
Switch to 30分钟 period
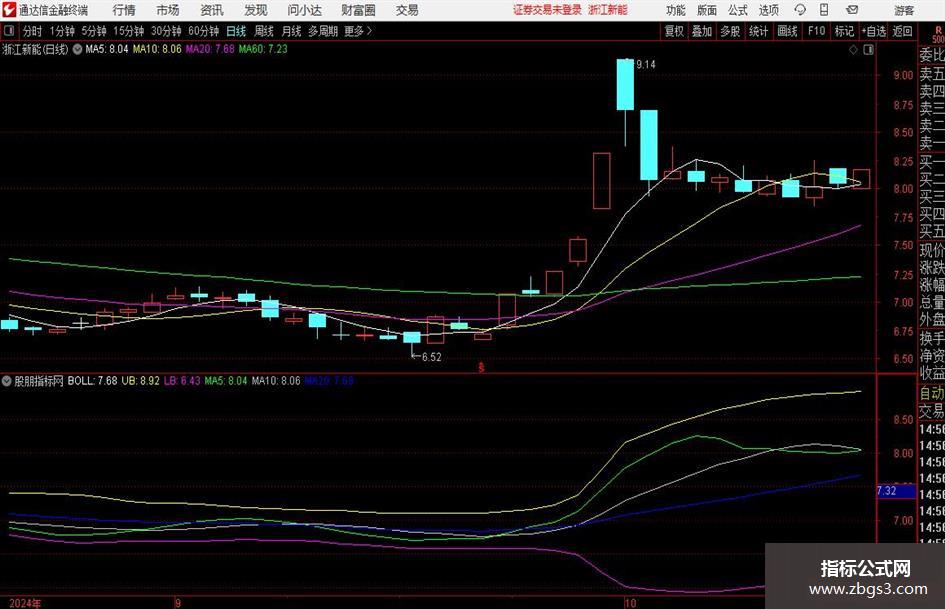pos(166,31)
